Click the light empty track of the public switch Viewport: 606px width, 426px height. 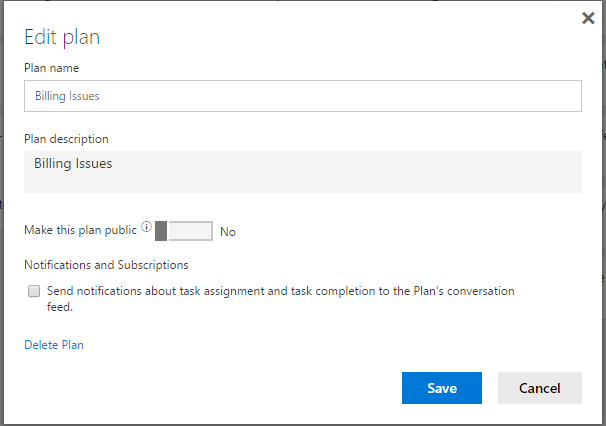[x=190, y=231]
